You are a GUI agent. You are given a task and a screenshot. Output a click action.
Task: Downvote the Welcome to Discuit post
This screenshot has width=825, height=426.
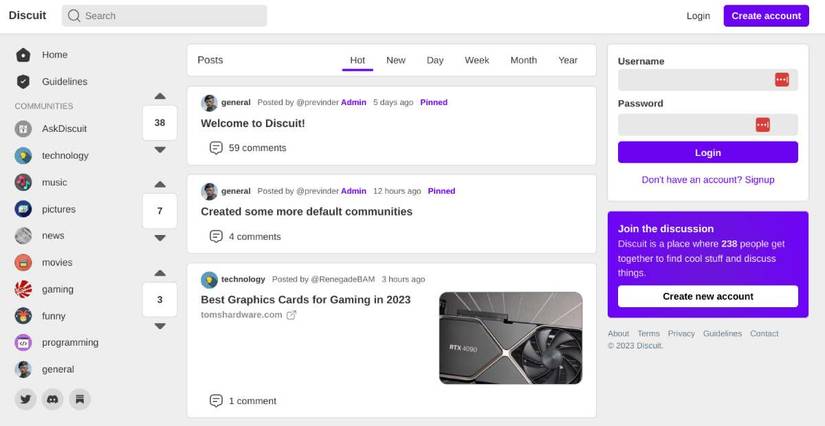pyautogui.click(x=160, y=150)
